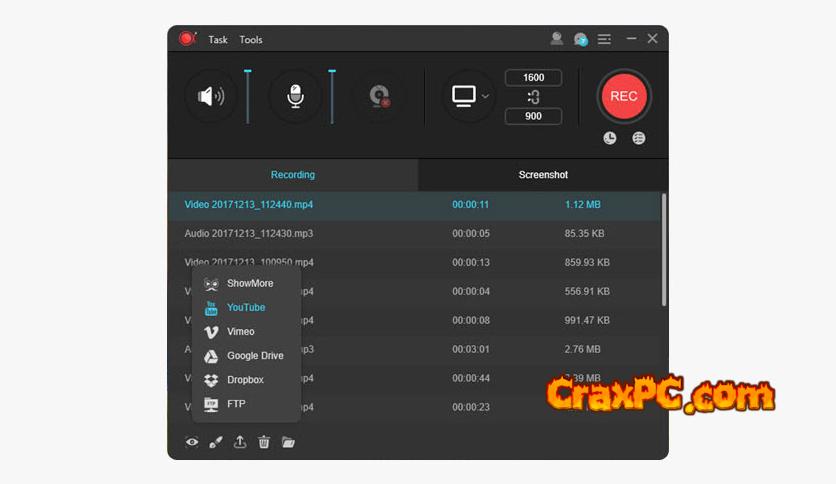
Task: Click the width field showing 1600
Action: click(x=533, y=78)
